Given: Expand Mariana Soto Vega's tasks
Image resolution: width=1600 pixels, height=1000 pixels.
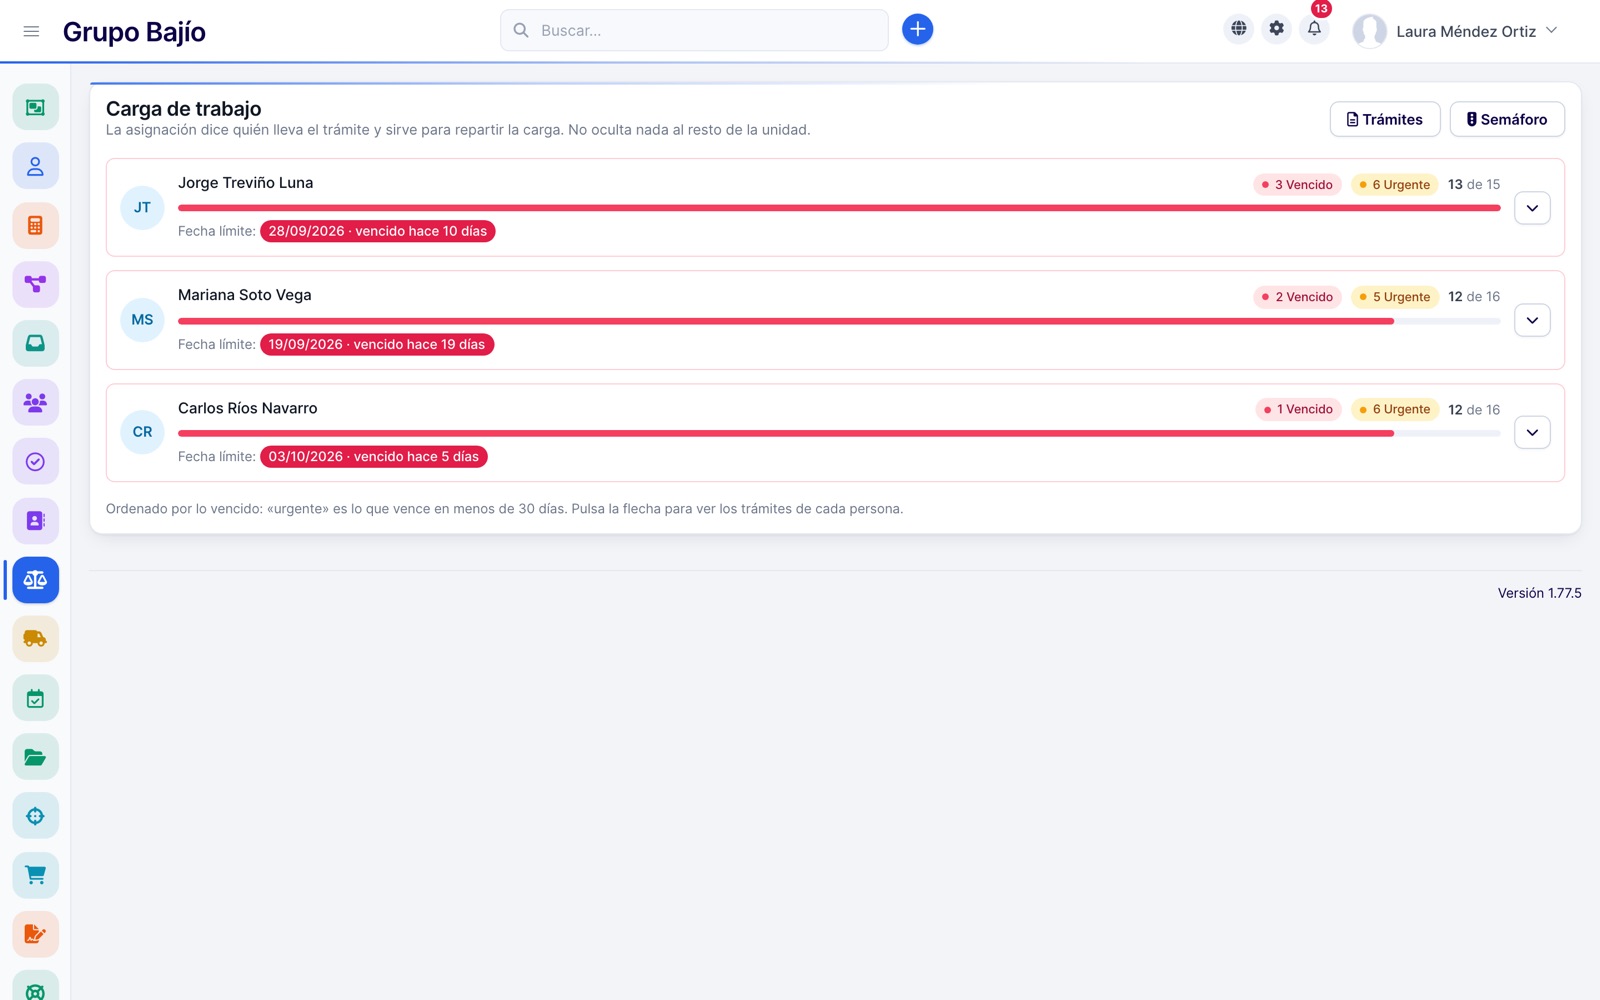Looking at the screenshot, I should tap(1532, 320).
